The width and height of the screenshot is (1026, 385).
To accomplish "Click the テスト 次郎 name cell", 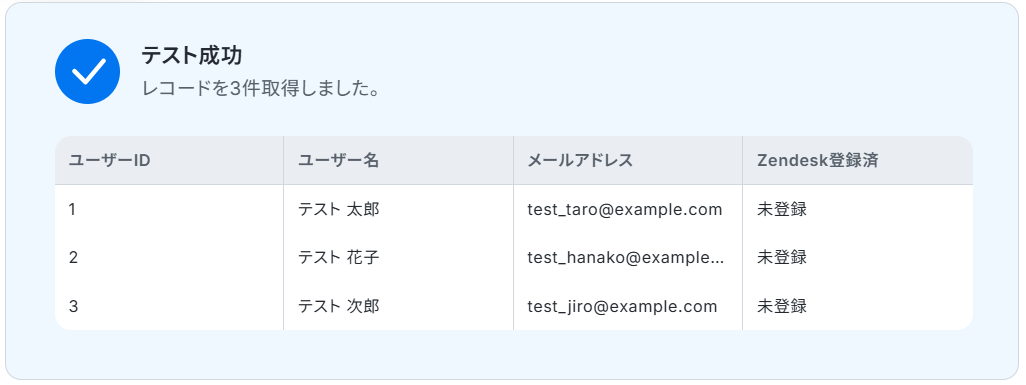I will click(398, 306).
